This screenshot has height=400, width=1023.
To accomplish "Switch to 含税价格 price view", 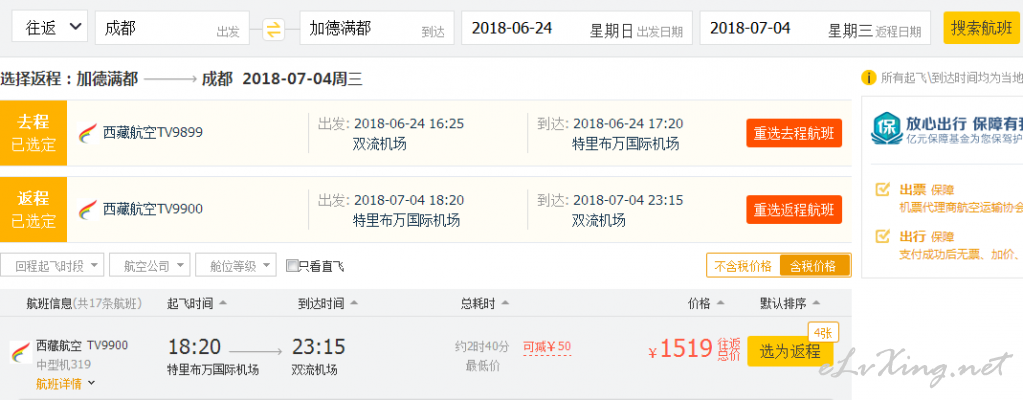I will 814,266.
